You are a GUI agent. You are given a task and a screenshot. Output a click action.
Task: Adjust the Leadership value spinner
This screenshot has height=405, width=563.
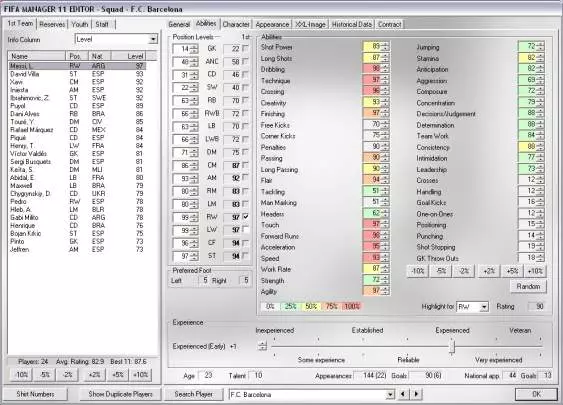pyautogui.click(x=540, y=169)
